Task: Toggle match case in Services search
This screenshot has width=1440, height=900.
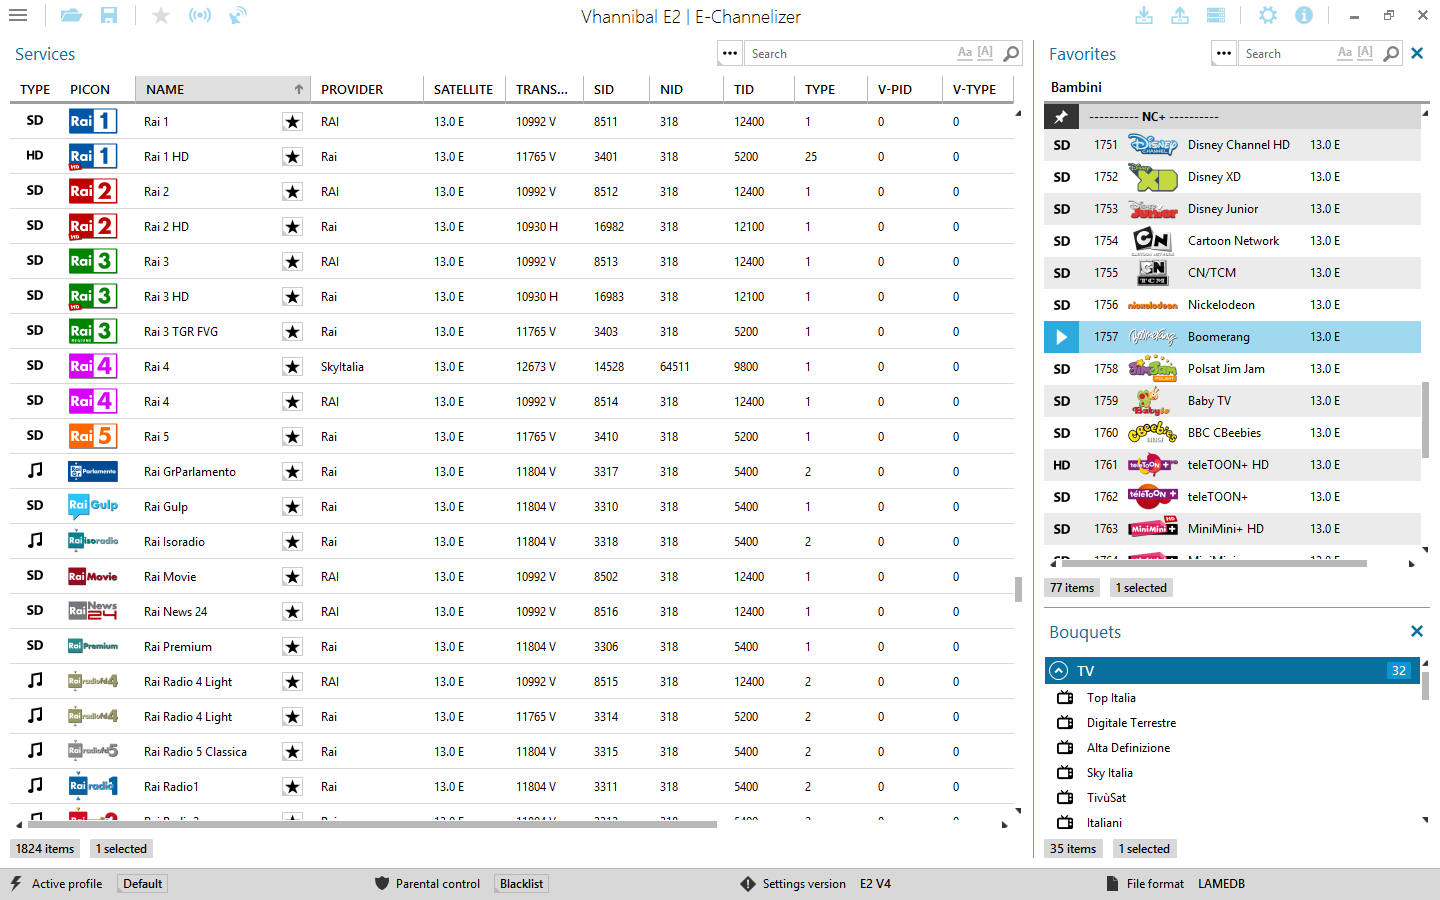Action: pyautogui.click(x=964, y=53)
